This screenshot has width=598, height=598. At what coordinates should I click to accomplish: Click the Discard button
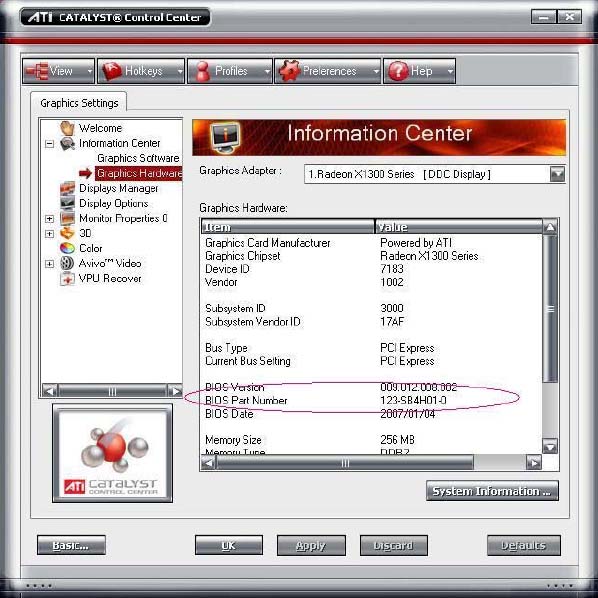pos(394,545)
